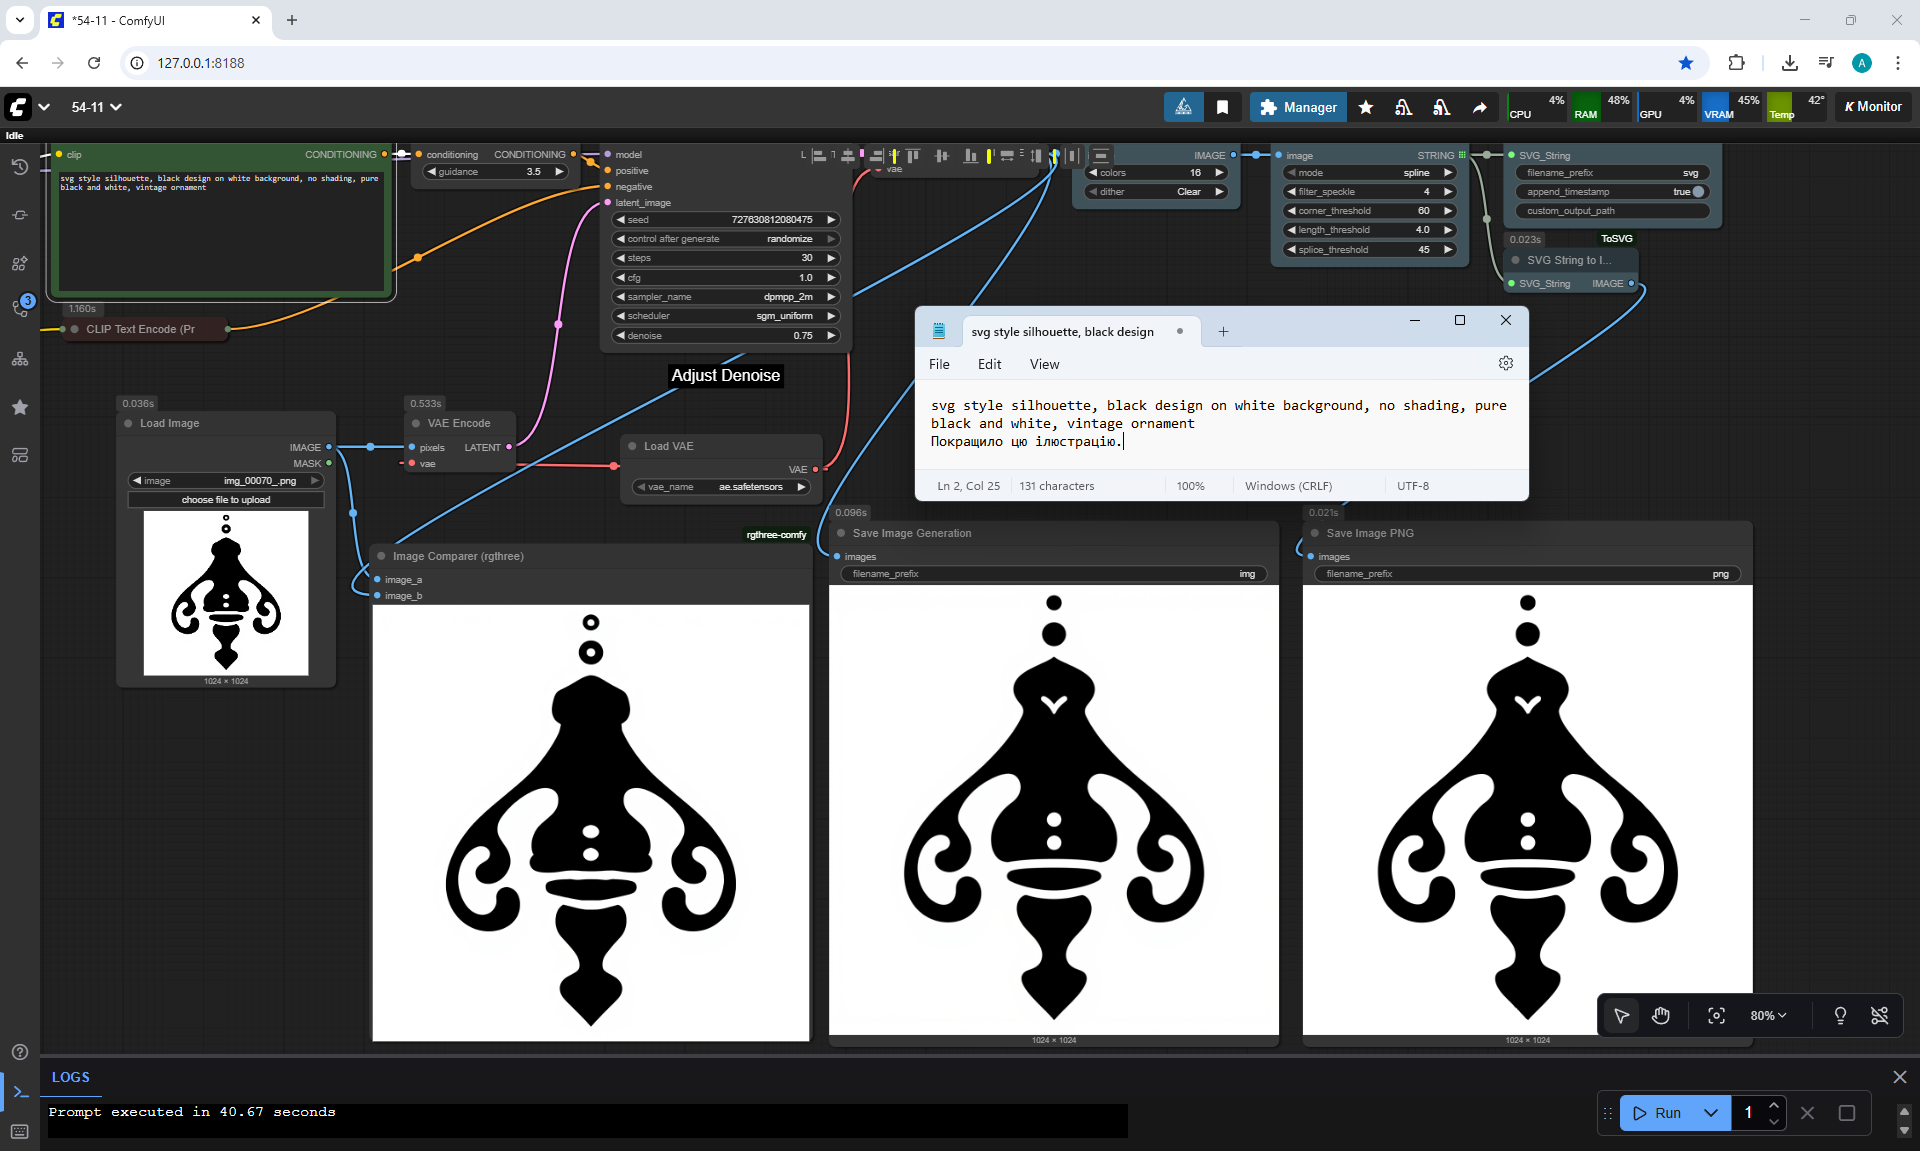Select the hand pan tool

pos(1661,1016)
